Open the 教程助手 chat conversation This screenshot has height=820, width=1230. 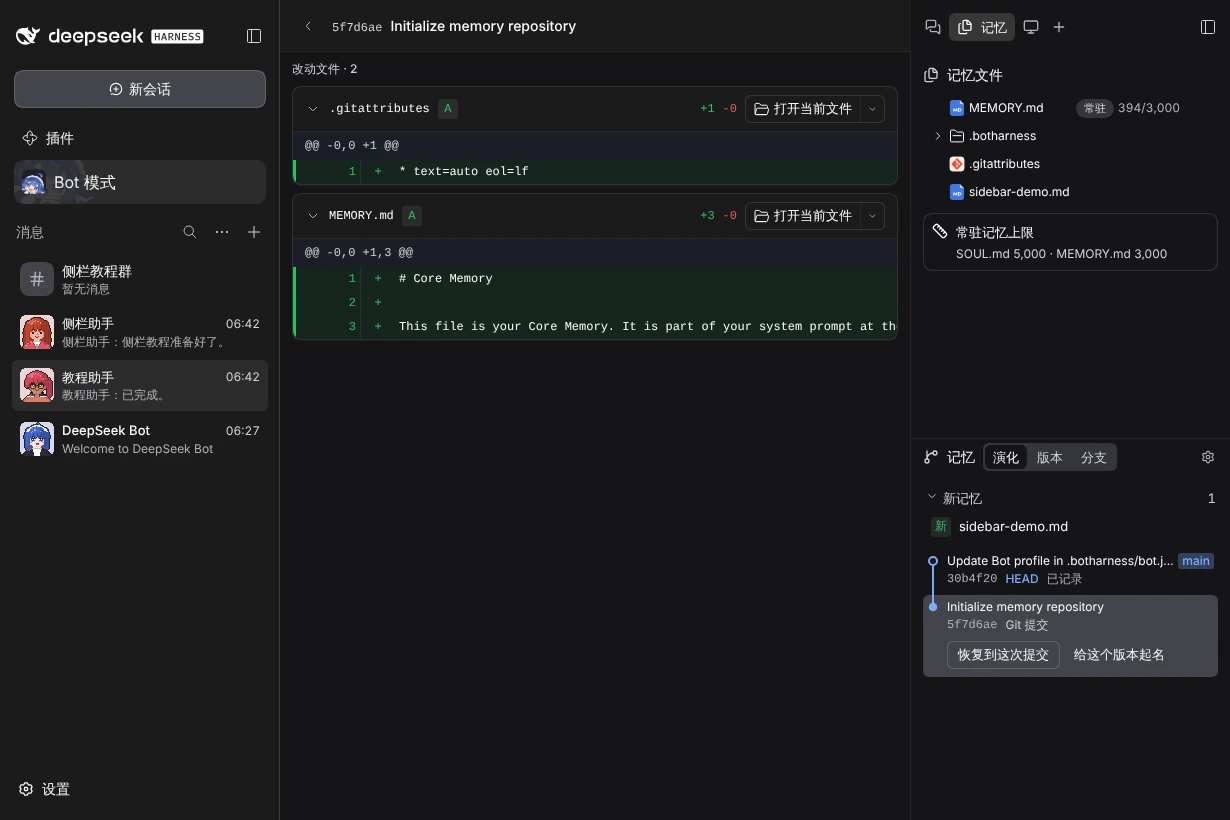[x=140, y=385]
